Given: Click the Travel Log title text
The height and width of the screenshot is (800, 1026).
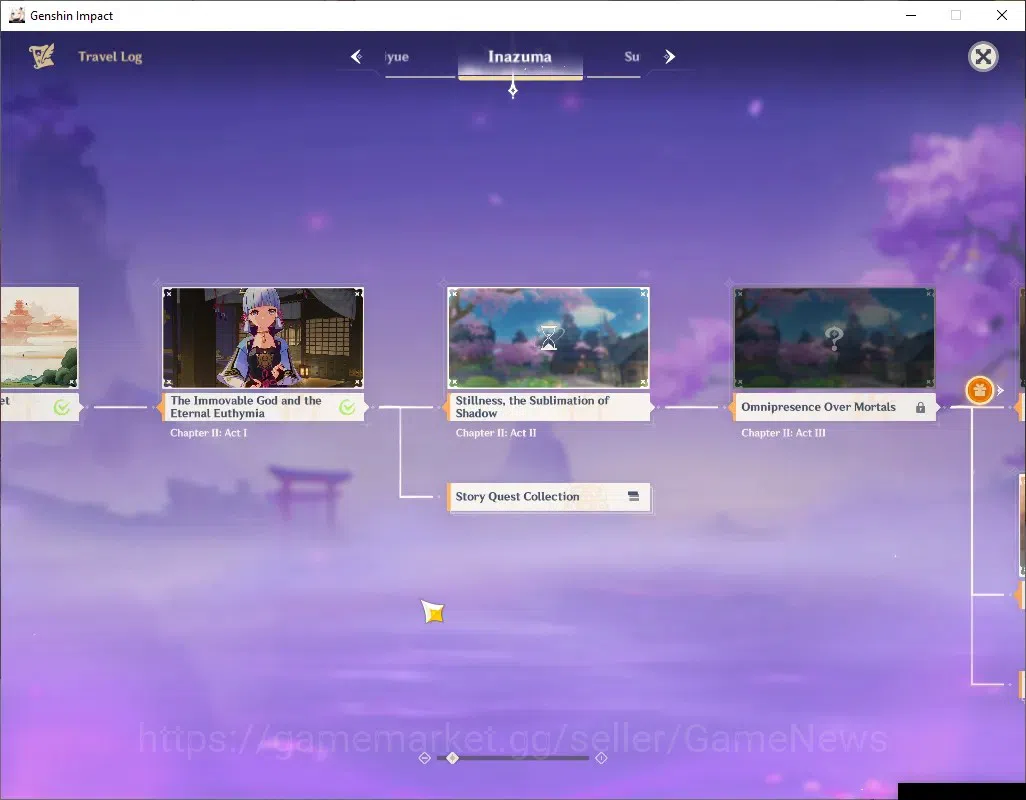Looking at the screenshot, I should click(110, 57).
